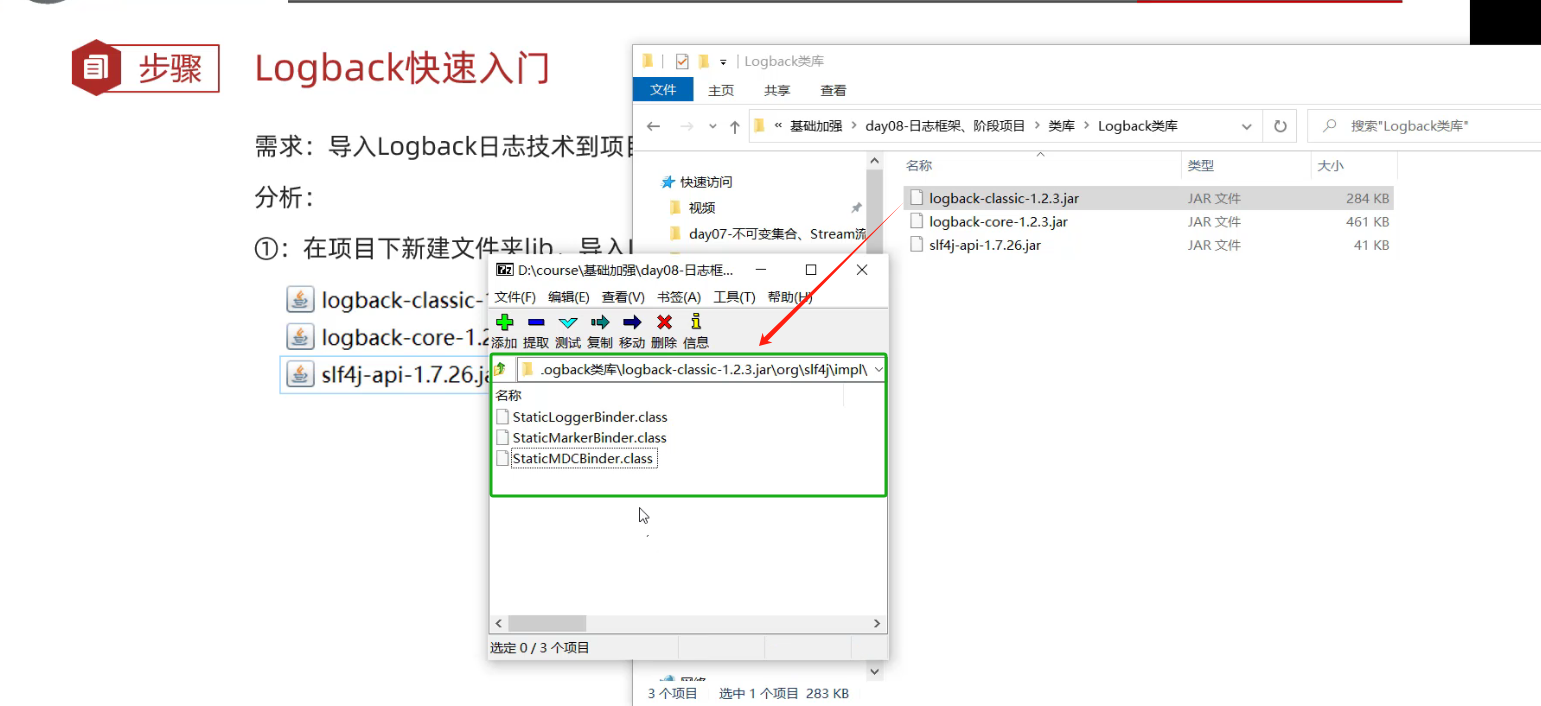1541x706 pixels.
Task: Click the day08-日志框架、阶段项目 breadcrumb
Action: click(x=945, y=126)
